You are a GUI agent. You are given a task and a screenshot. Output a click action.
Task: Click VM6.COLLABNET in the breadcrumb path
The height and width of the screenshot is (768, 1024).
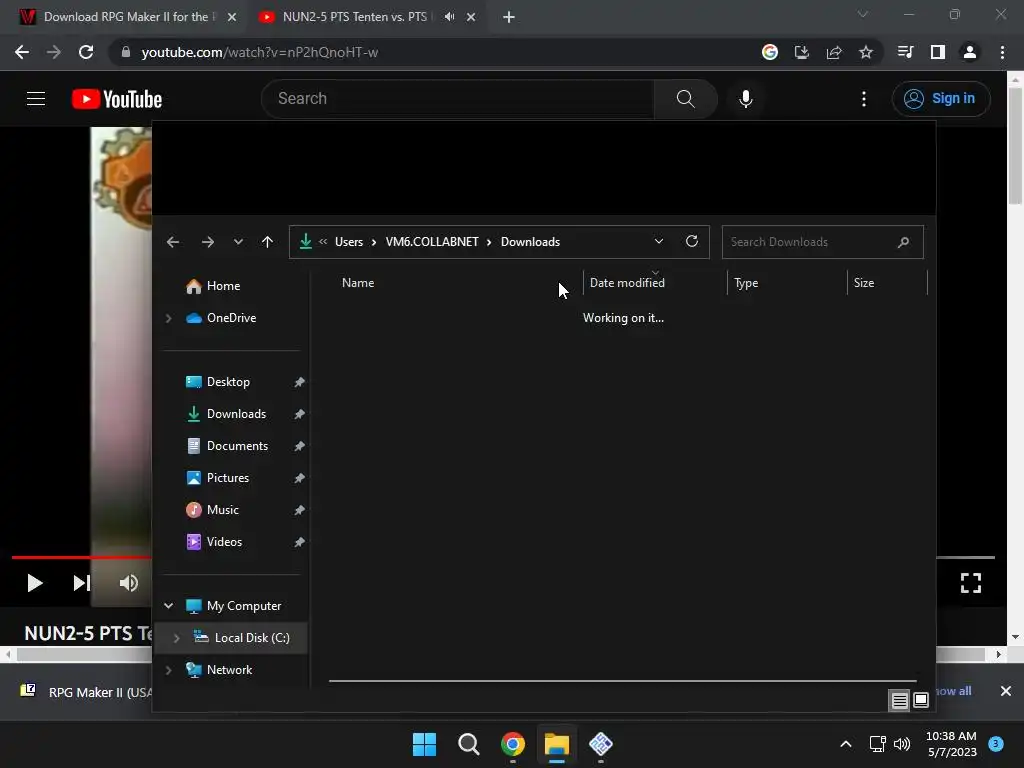432,242
